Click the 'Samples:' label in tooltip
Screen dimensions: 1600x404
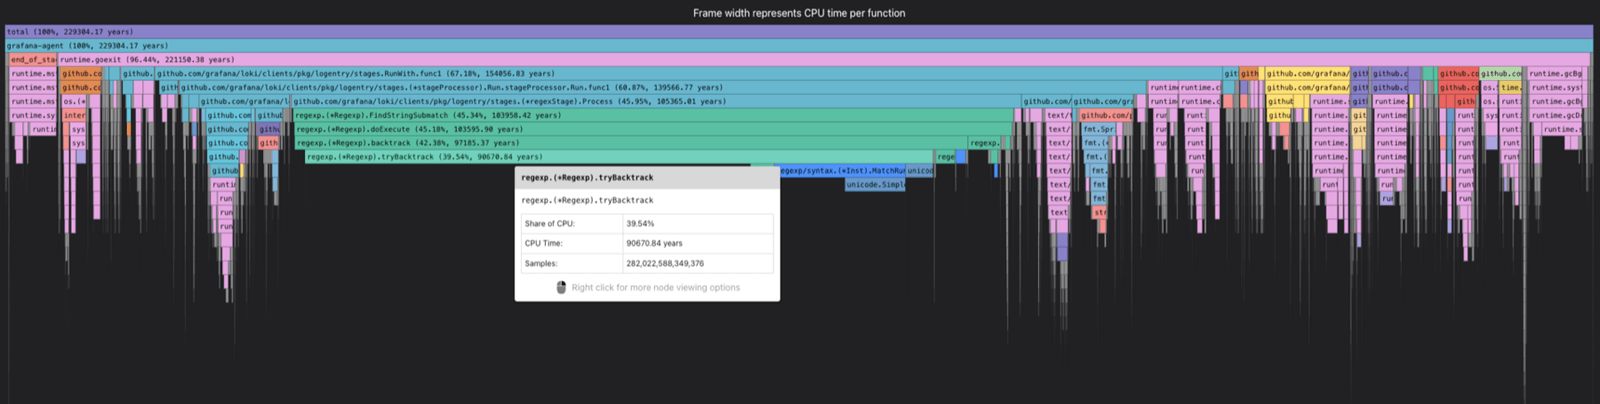(x=541, y=263)
